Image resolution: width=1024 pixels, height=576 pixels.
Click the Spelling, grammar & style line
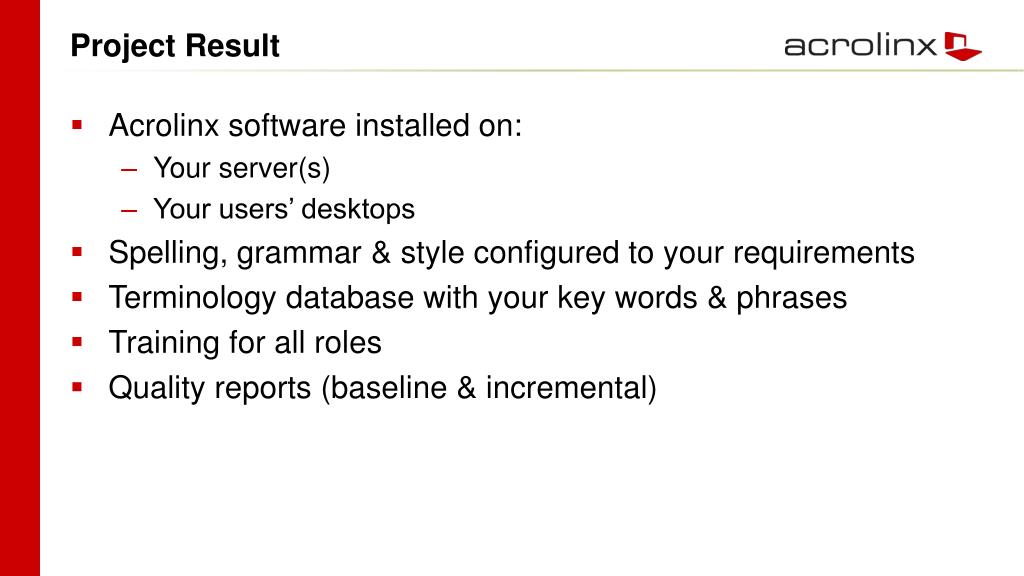[511, 253]
